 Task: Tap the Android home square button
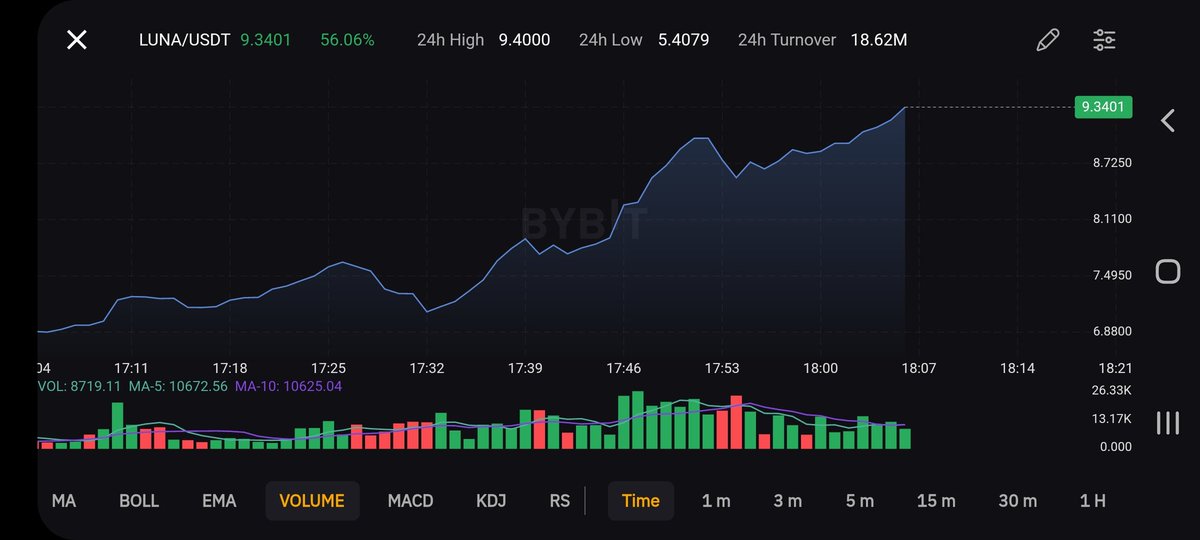[x=1167, y=271]
